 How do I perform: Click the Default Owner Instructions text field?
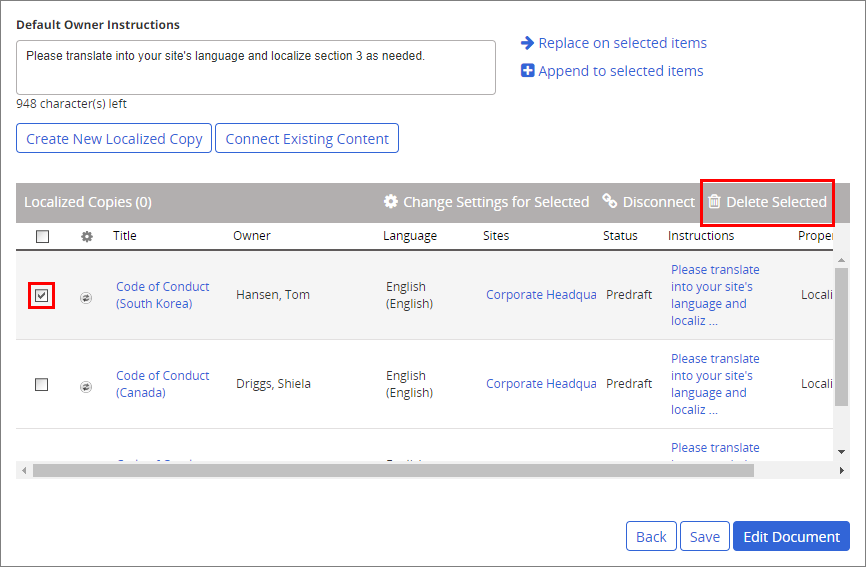[256, 68]
